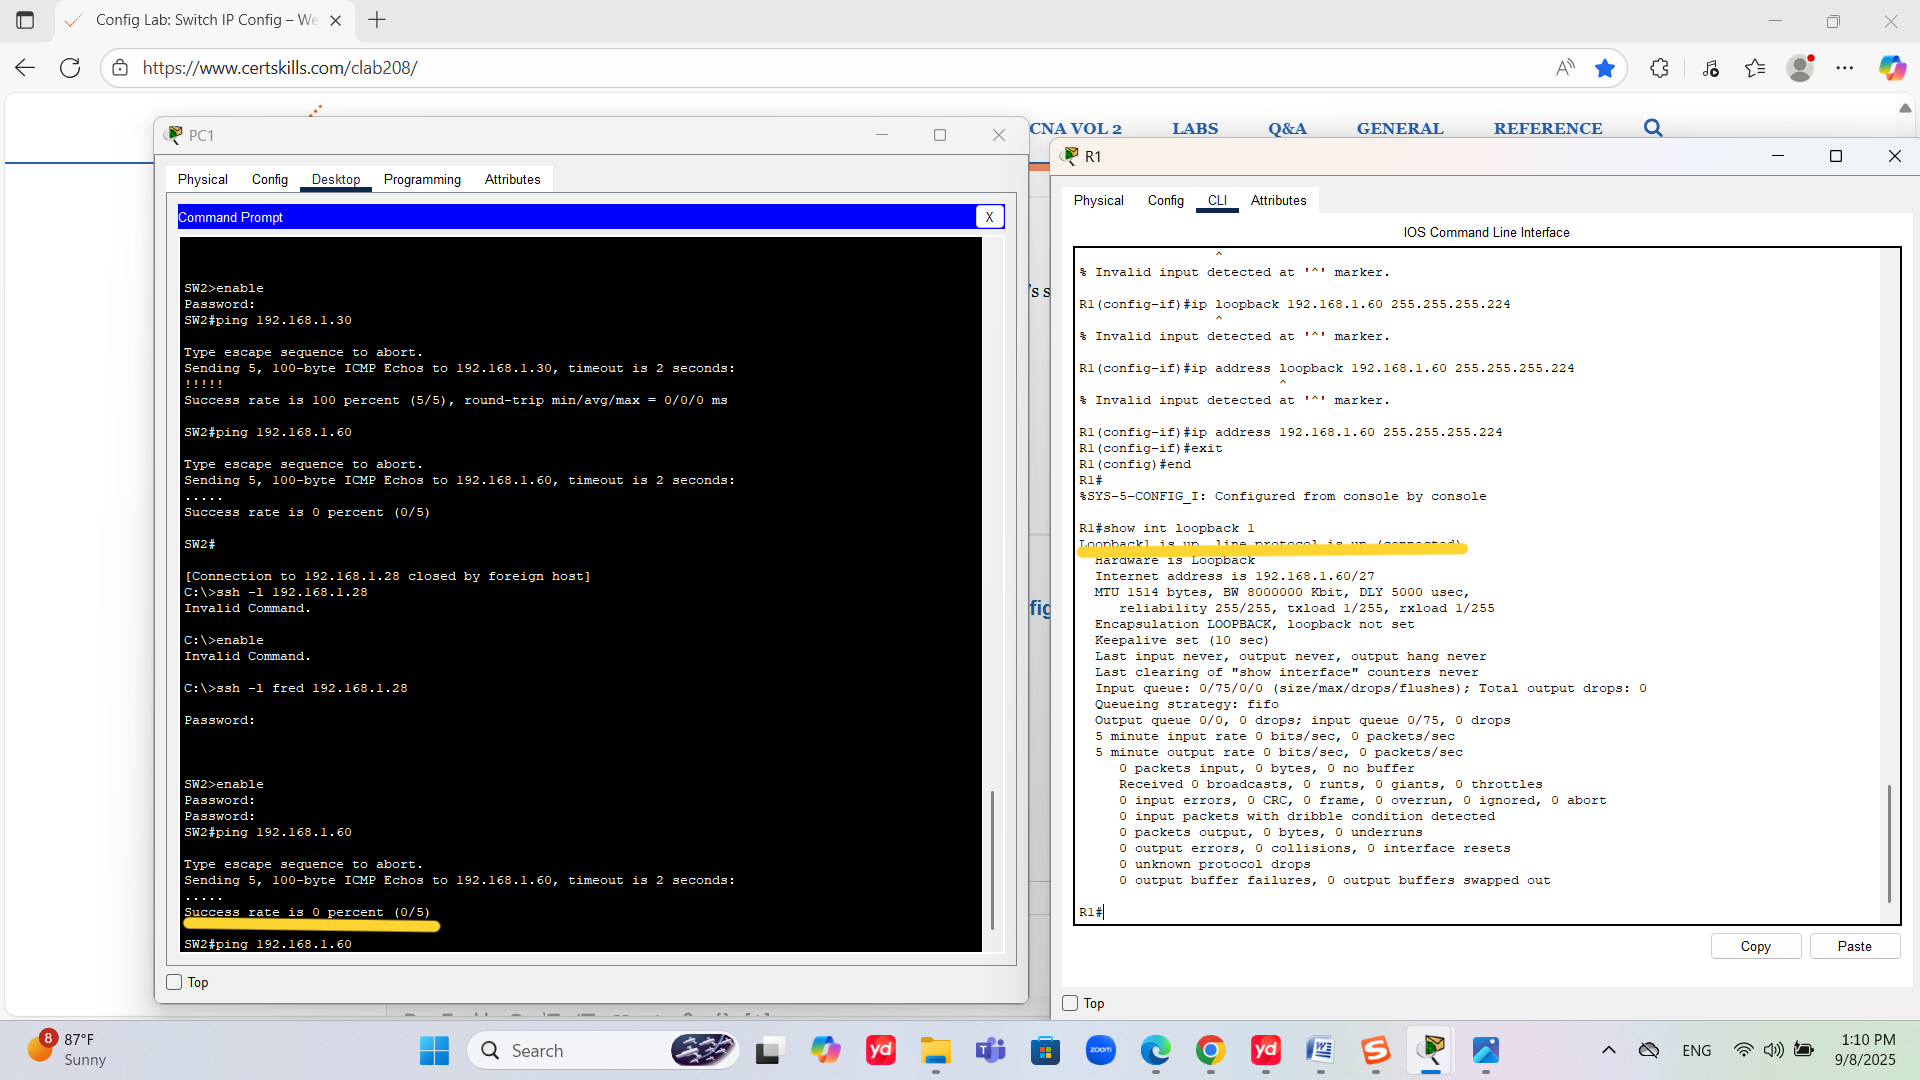Image resolution: width=1920 pixels, height=1080 pixels.
Task: Open Google Chrome taskbar icon
Action: click(x=1210, y=1050)
